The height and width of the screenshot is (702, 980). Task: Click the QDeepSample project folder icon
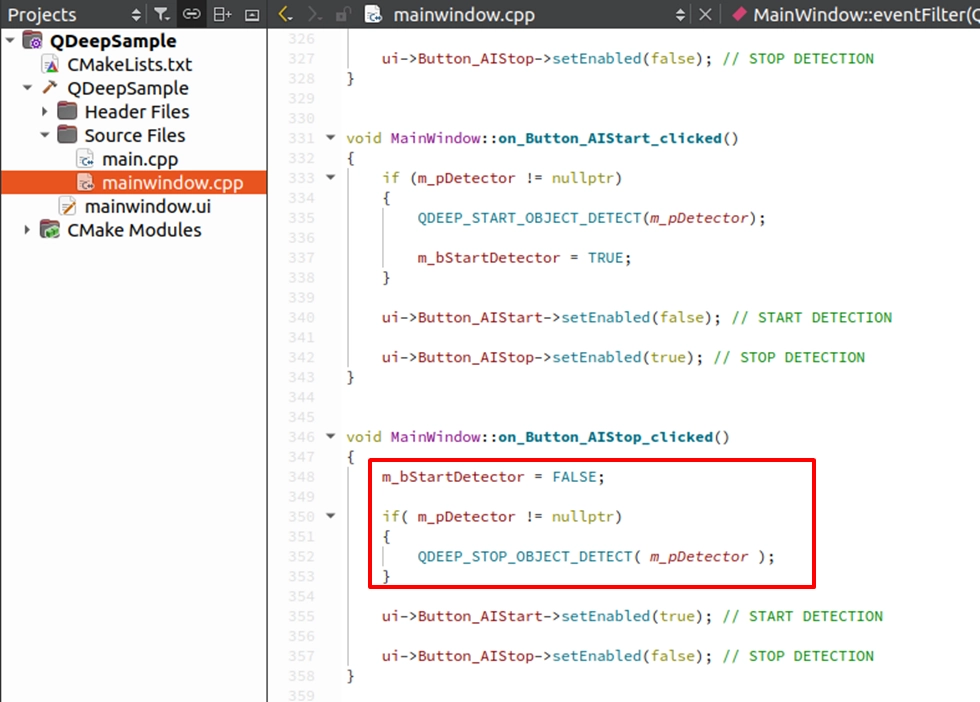(32, 41)
